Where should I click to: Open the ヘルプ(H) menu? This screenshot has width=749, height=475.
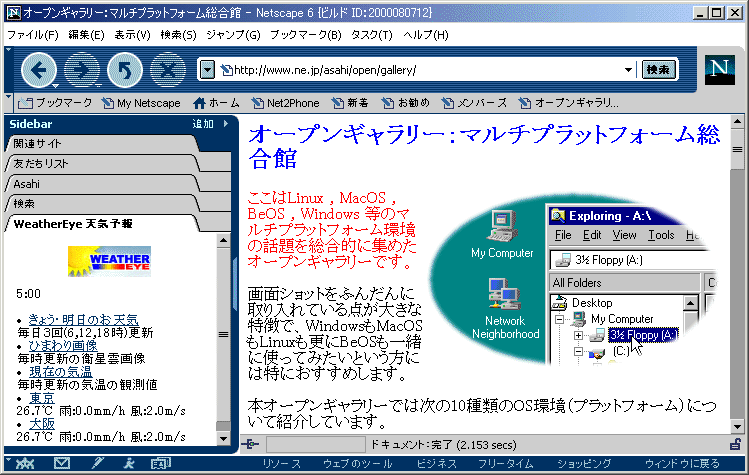click(426, 35)
